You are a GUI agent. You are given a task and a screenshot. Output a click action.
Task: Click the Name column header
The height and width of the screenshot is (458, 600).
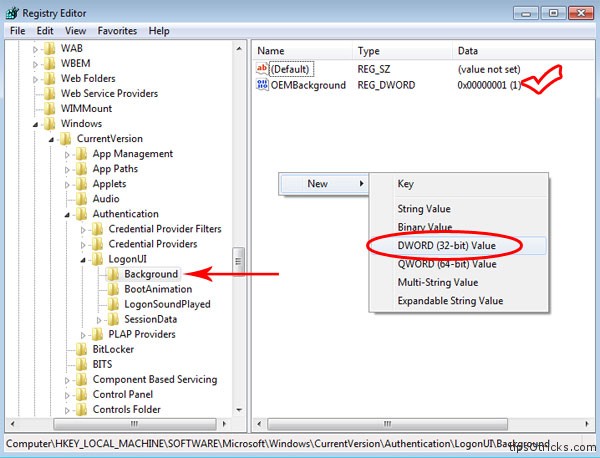click(x=271, y=50)
